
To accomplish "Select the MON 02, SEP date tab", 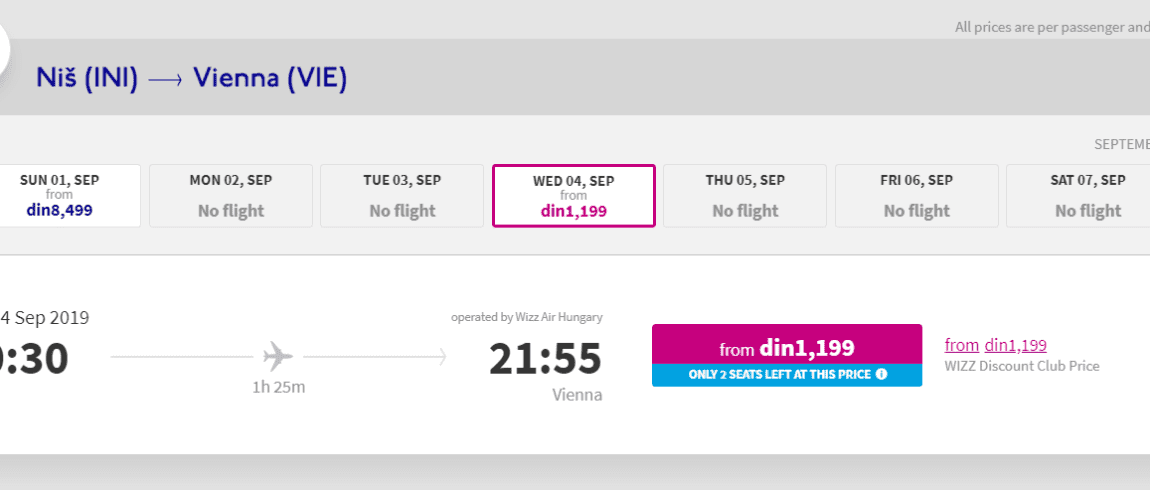I will [231, 196].
